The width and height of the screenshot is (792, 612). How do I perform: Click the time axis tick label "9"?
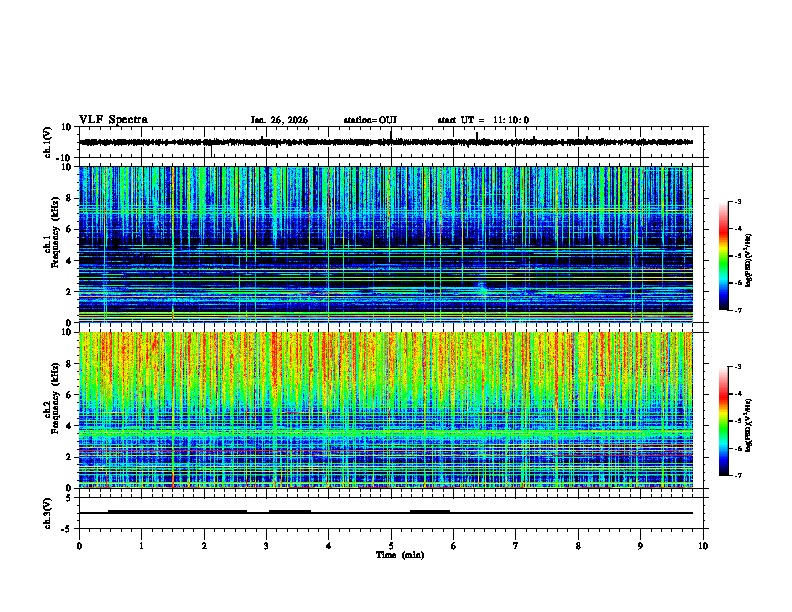pyautogui.click(x=640, y=546)
